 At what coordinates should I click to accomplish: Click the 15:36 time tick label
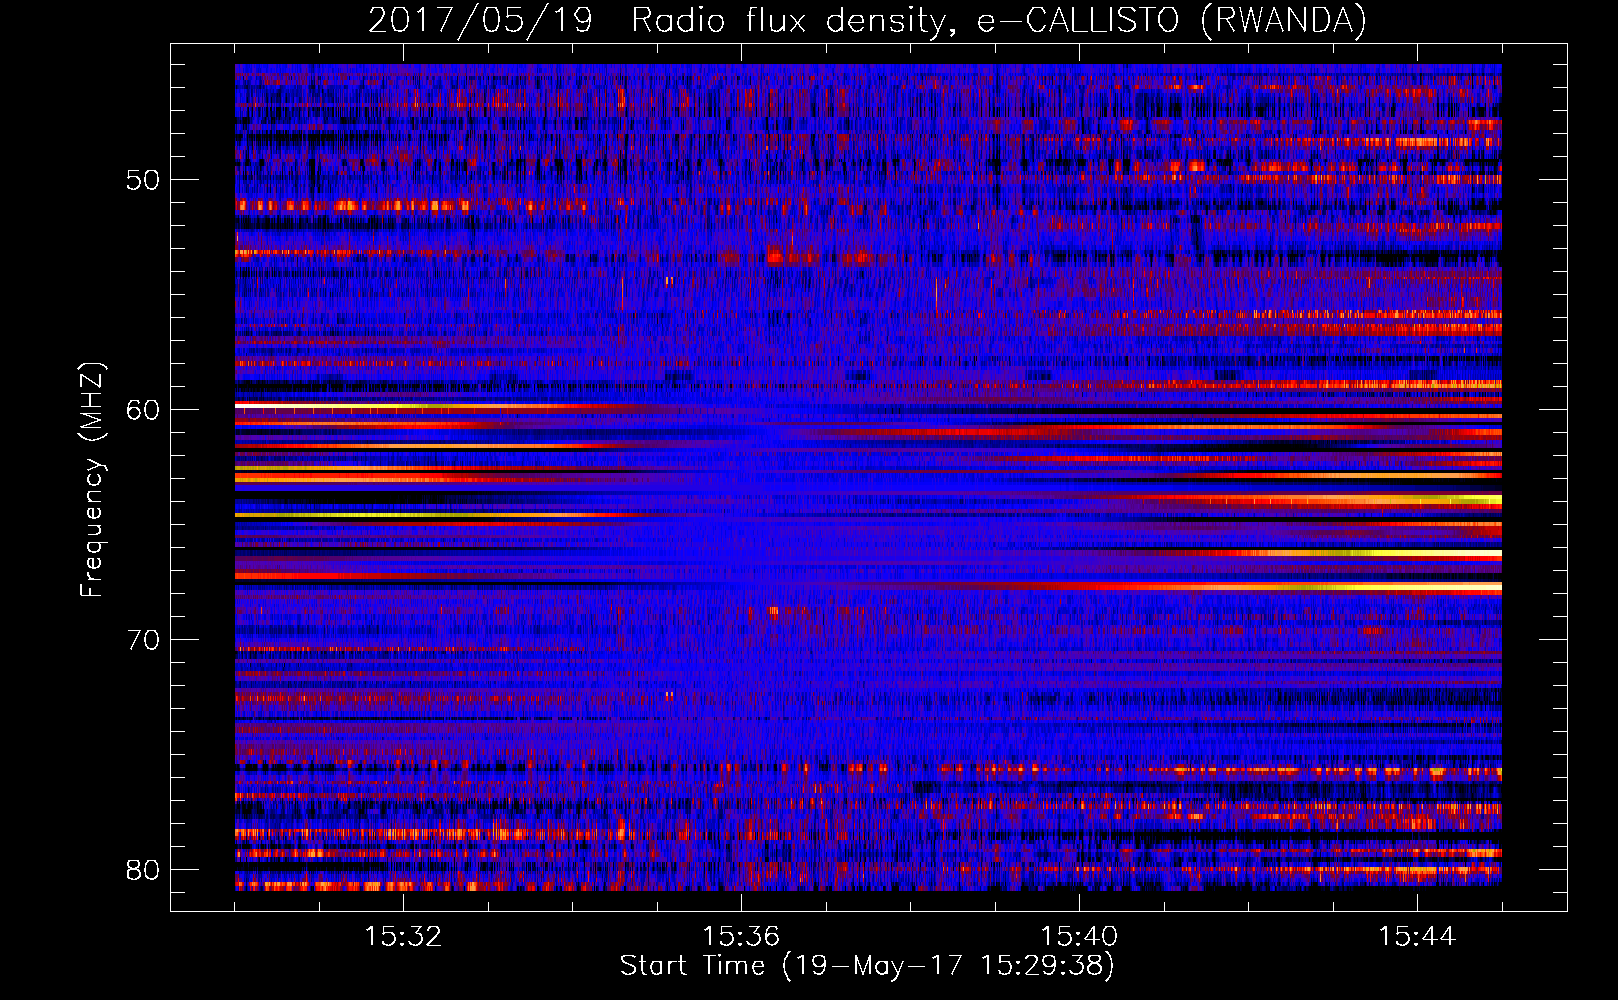click(741, 937)
